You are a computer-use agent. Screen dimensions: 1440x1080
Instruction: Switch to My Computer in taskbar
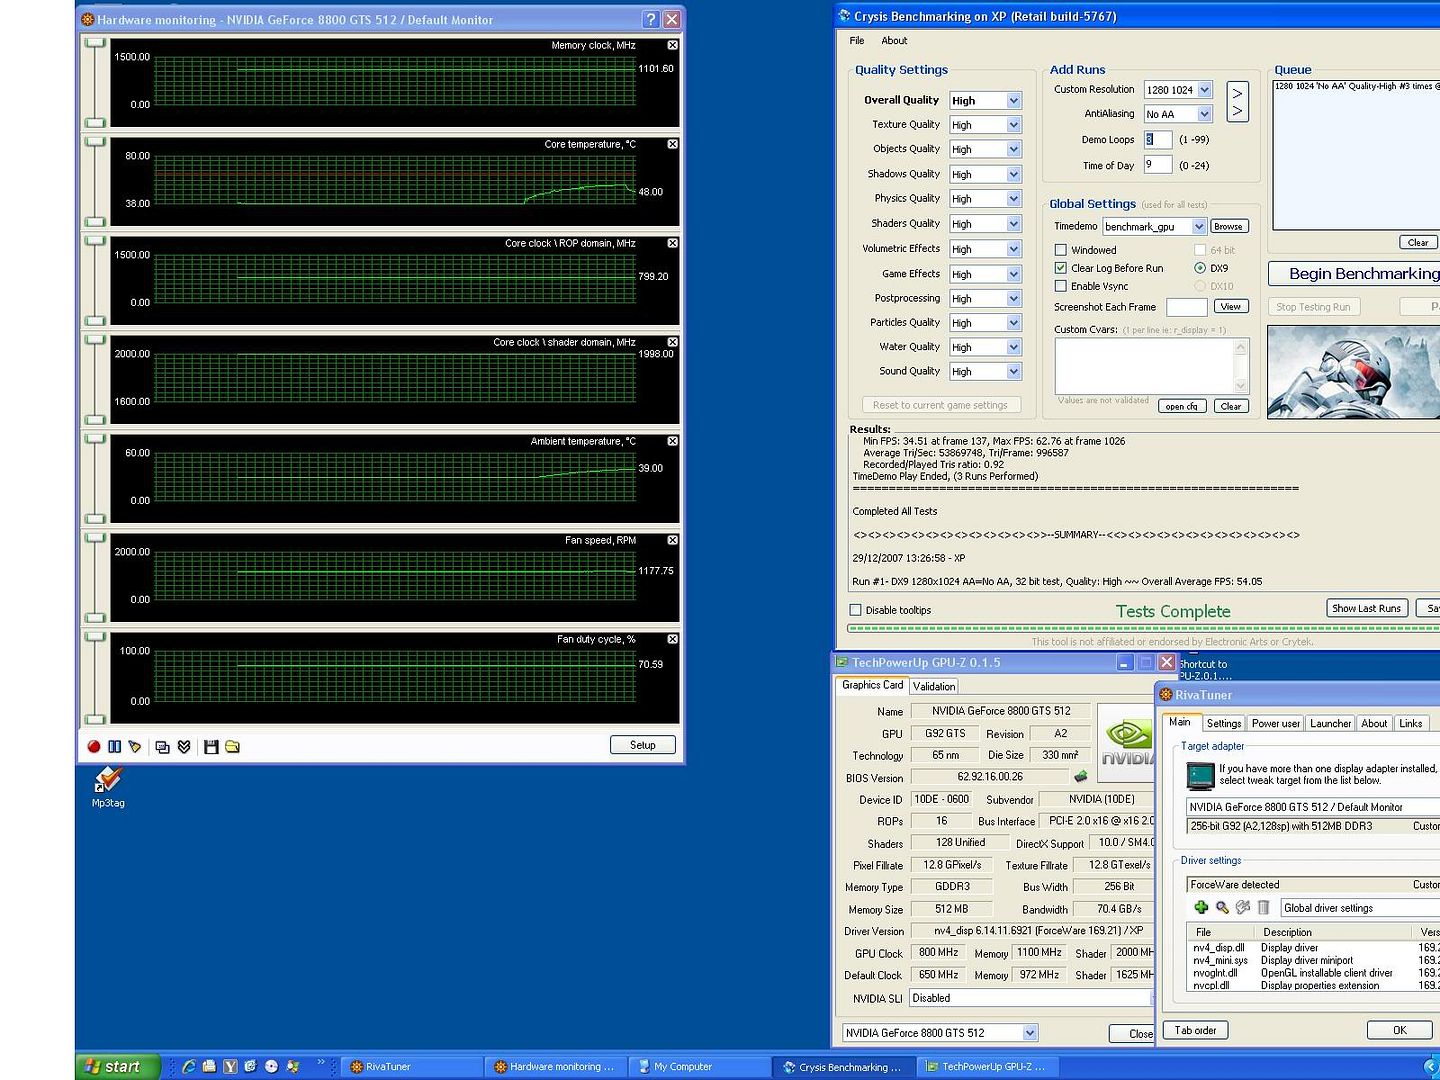pyautogui.click(x=698, y=1066)
